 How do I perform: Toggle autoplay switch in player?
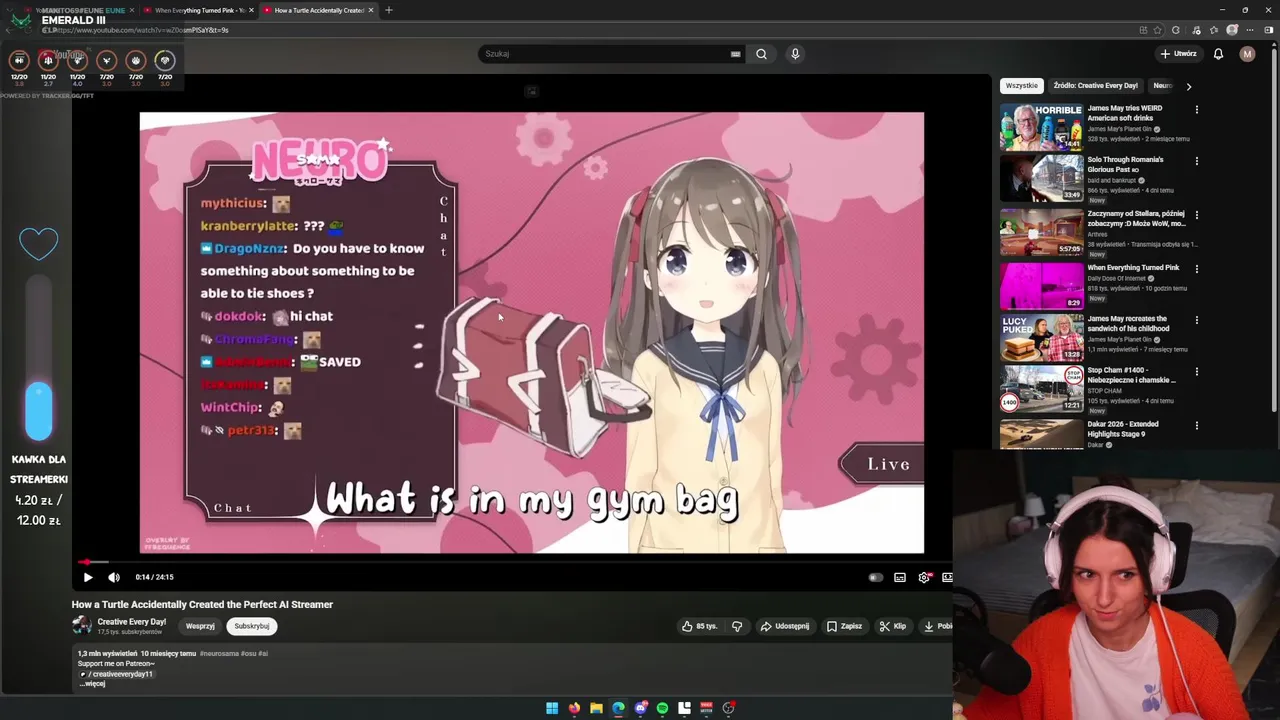click(875, 577)
